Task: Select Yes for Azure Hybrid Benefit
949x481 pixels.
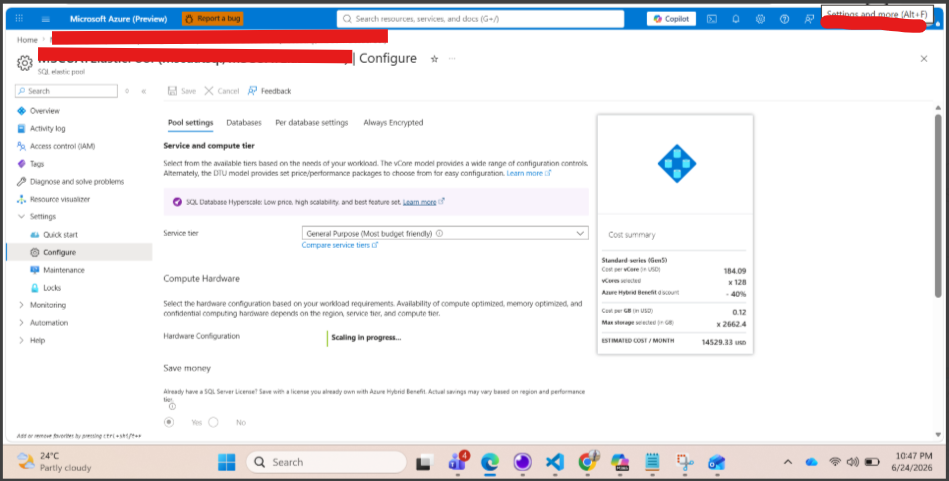Action: [x=169, y=422]
